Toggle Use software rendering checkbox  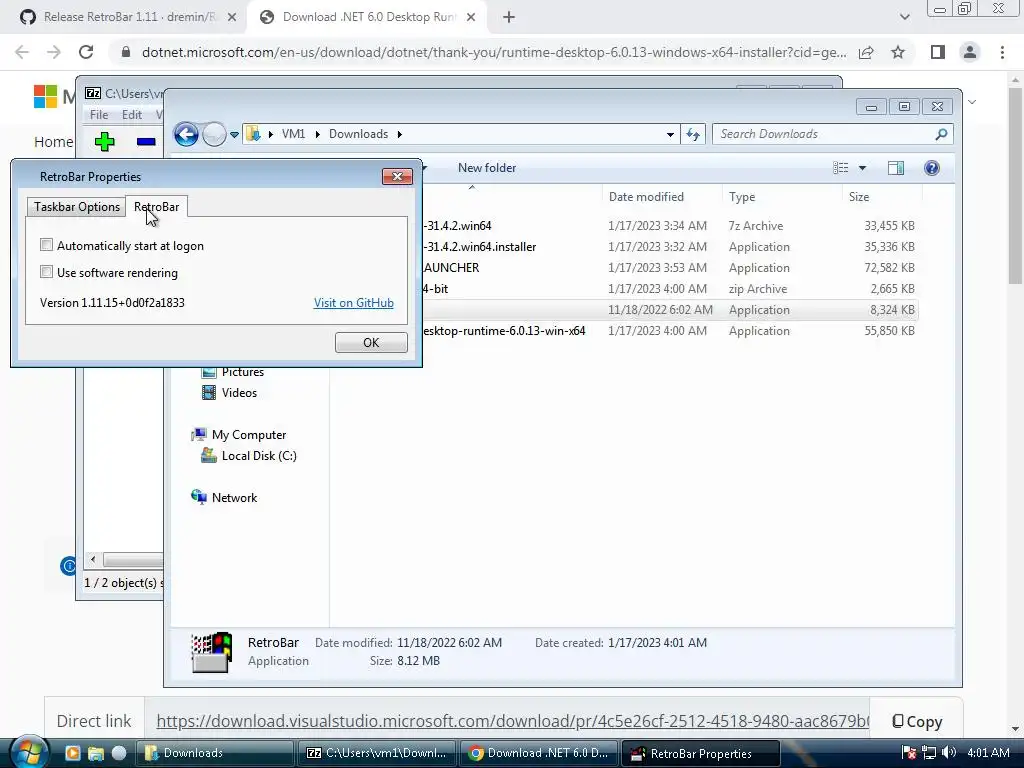[46, 272]
